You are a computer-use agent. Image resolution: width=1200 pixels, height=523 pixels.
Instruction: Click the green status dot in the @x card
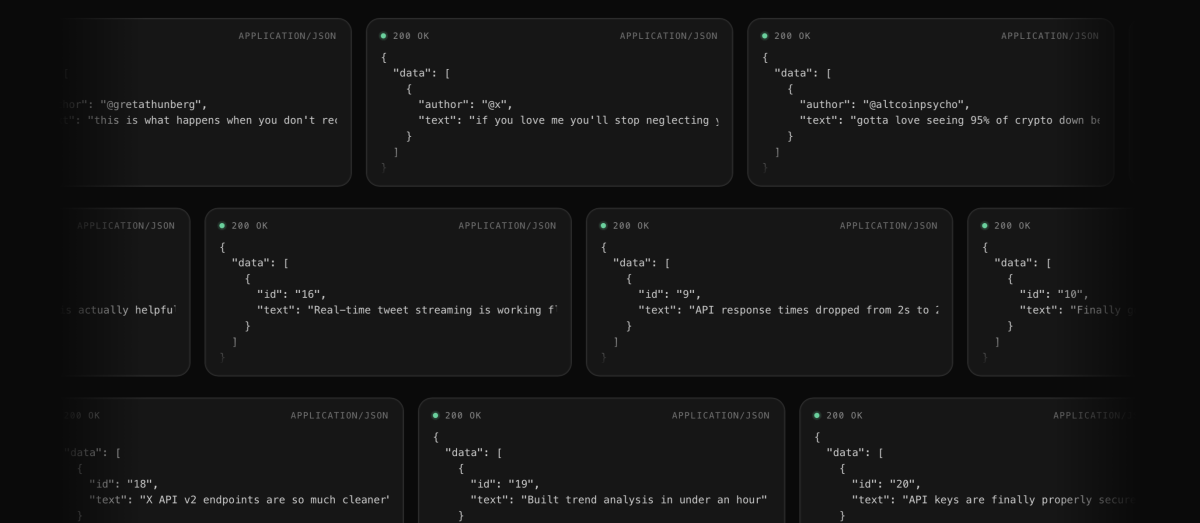tap(383, 36)
